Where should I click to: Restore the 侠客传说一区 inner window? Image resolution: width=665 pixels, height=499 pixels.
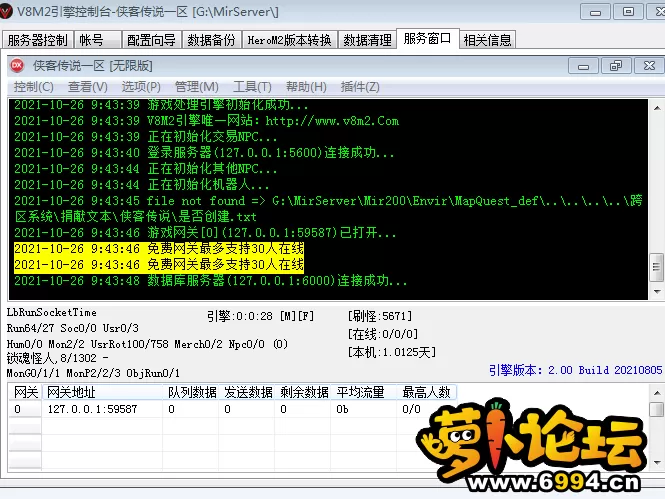click(616, 66)
